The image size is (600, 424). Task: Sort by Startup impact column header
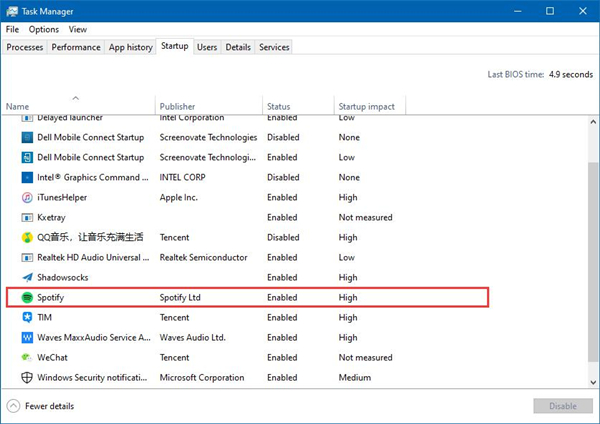click(x=370, y=104)
